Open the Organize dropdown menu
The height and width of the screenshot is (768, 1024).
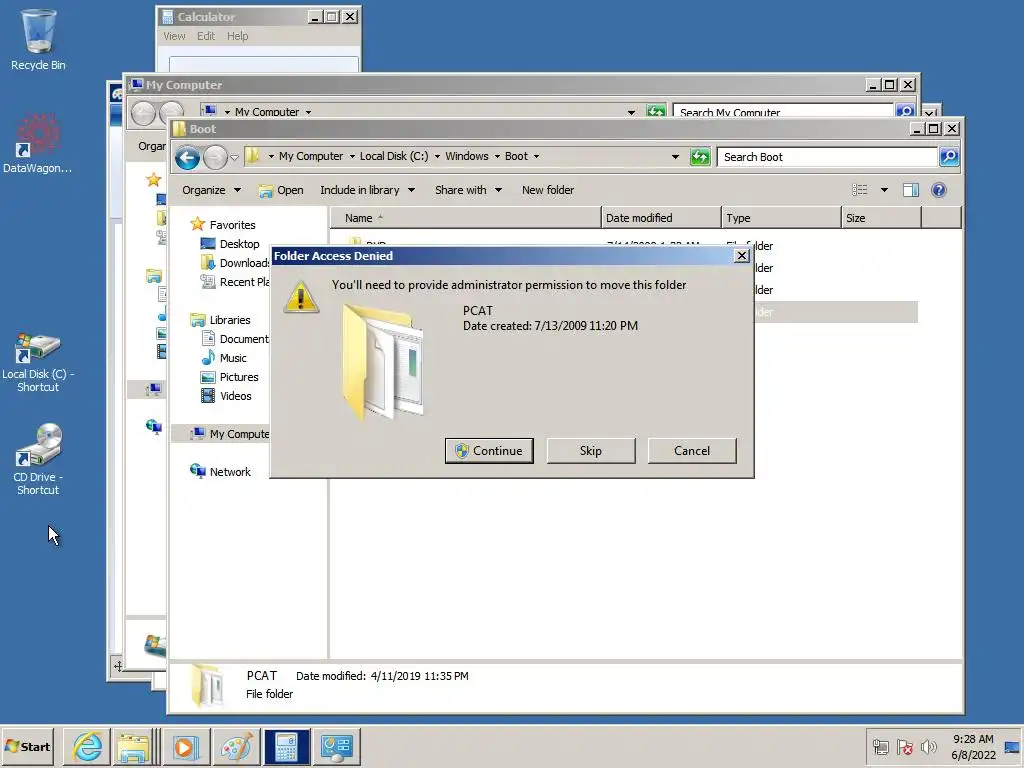[x=211, y=190]
